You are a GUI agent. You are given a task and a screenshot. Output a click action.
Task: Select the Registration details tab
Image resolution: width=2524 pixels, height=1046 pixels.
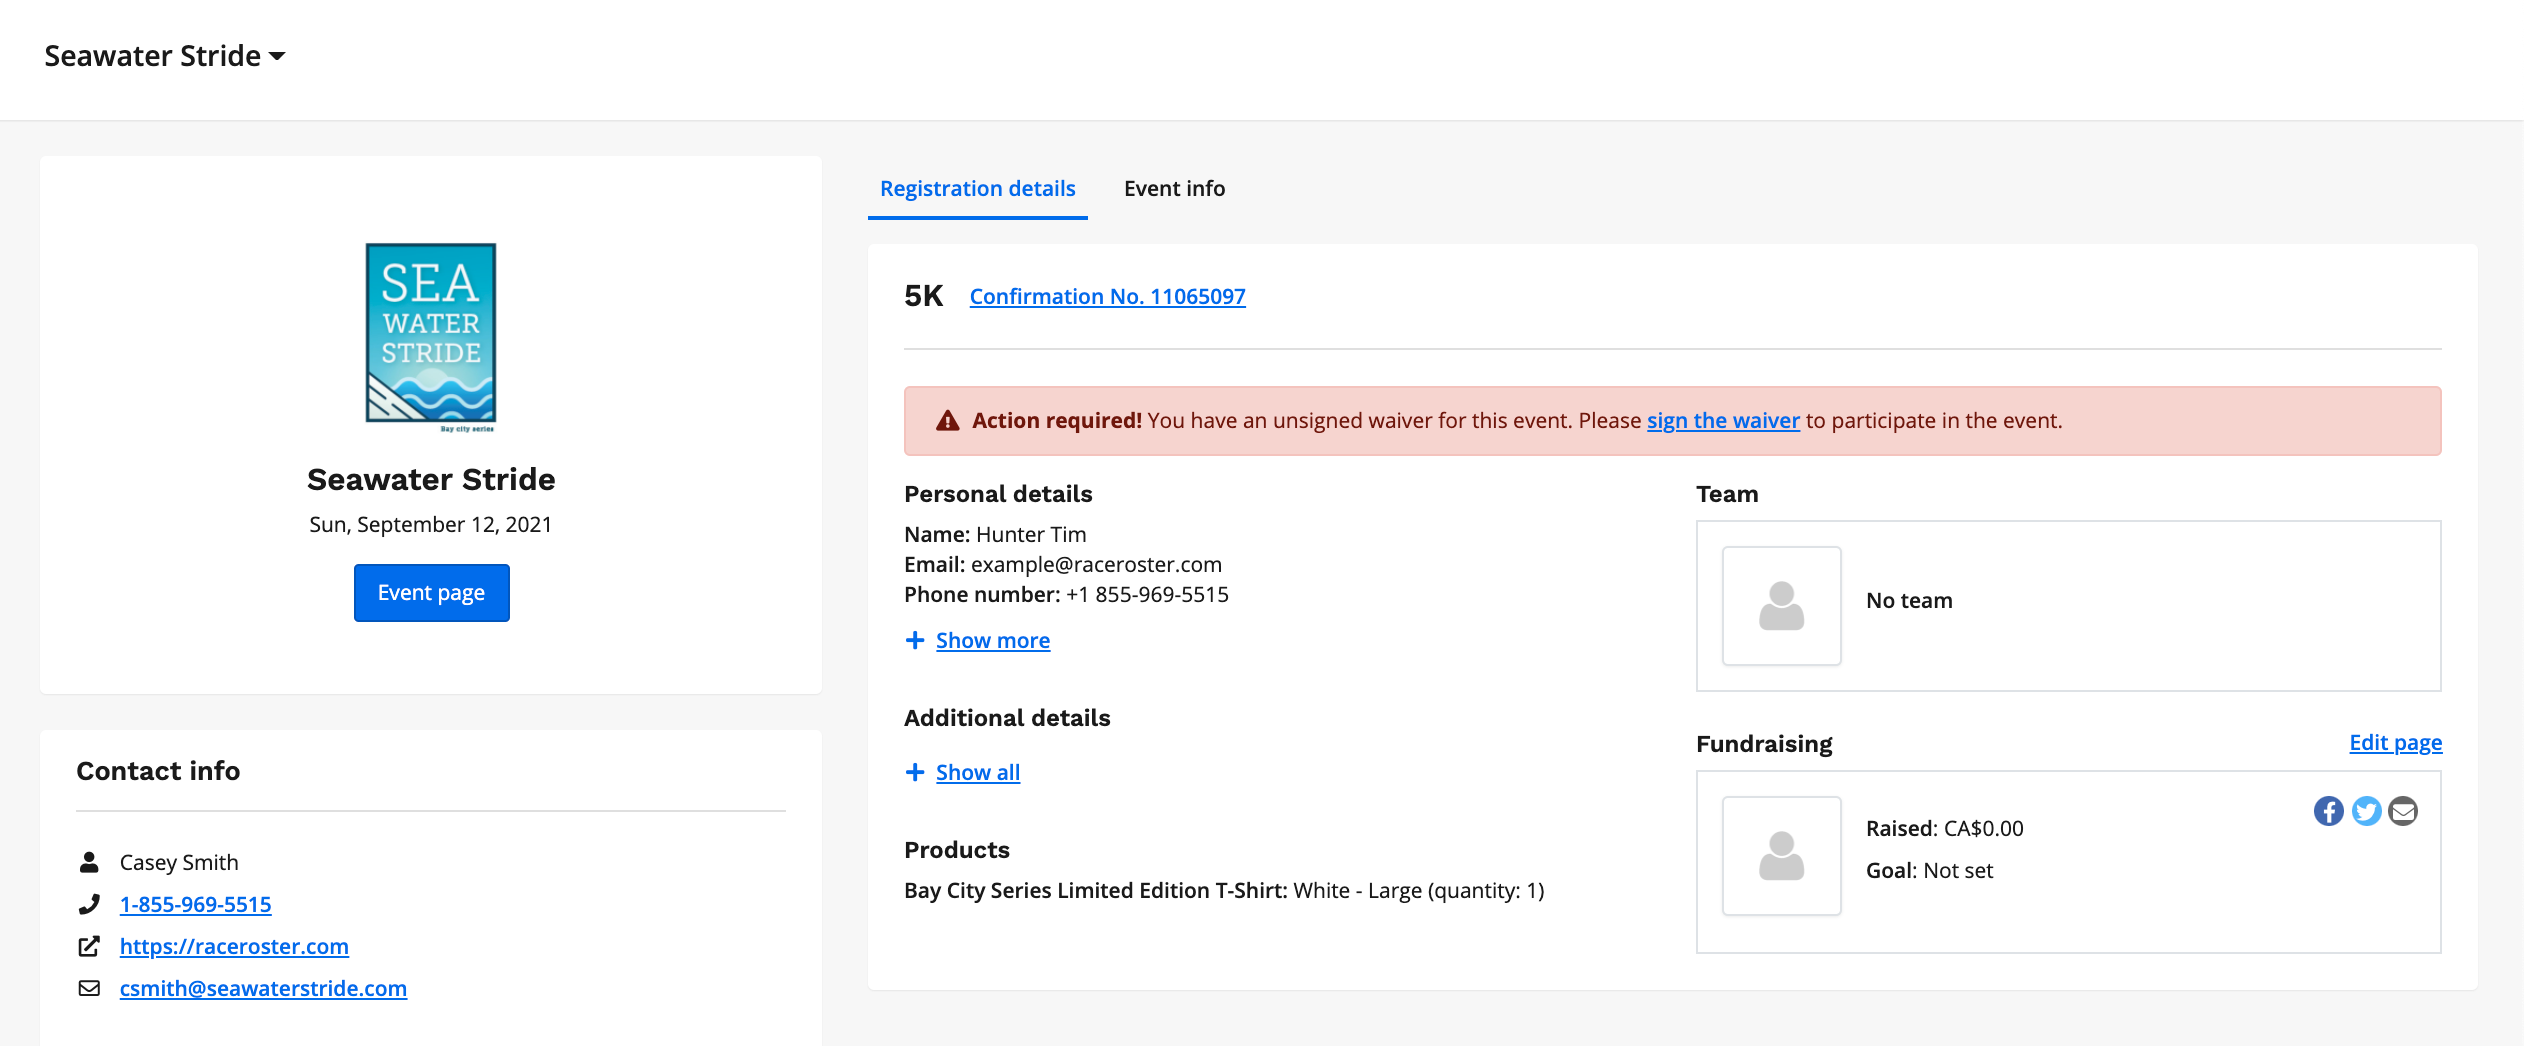(977, 188)
